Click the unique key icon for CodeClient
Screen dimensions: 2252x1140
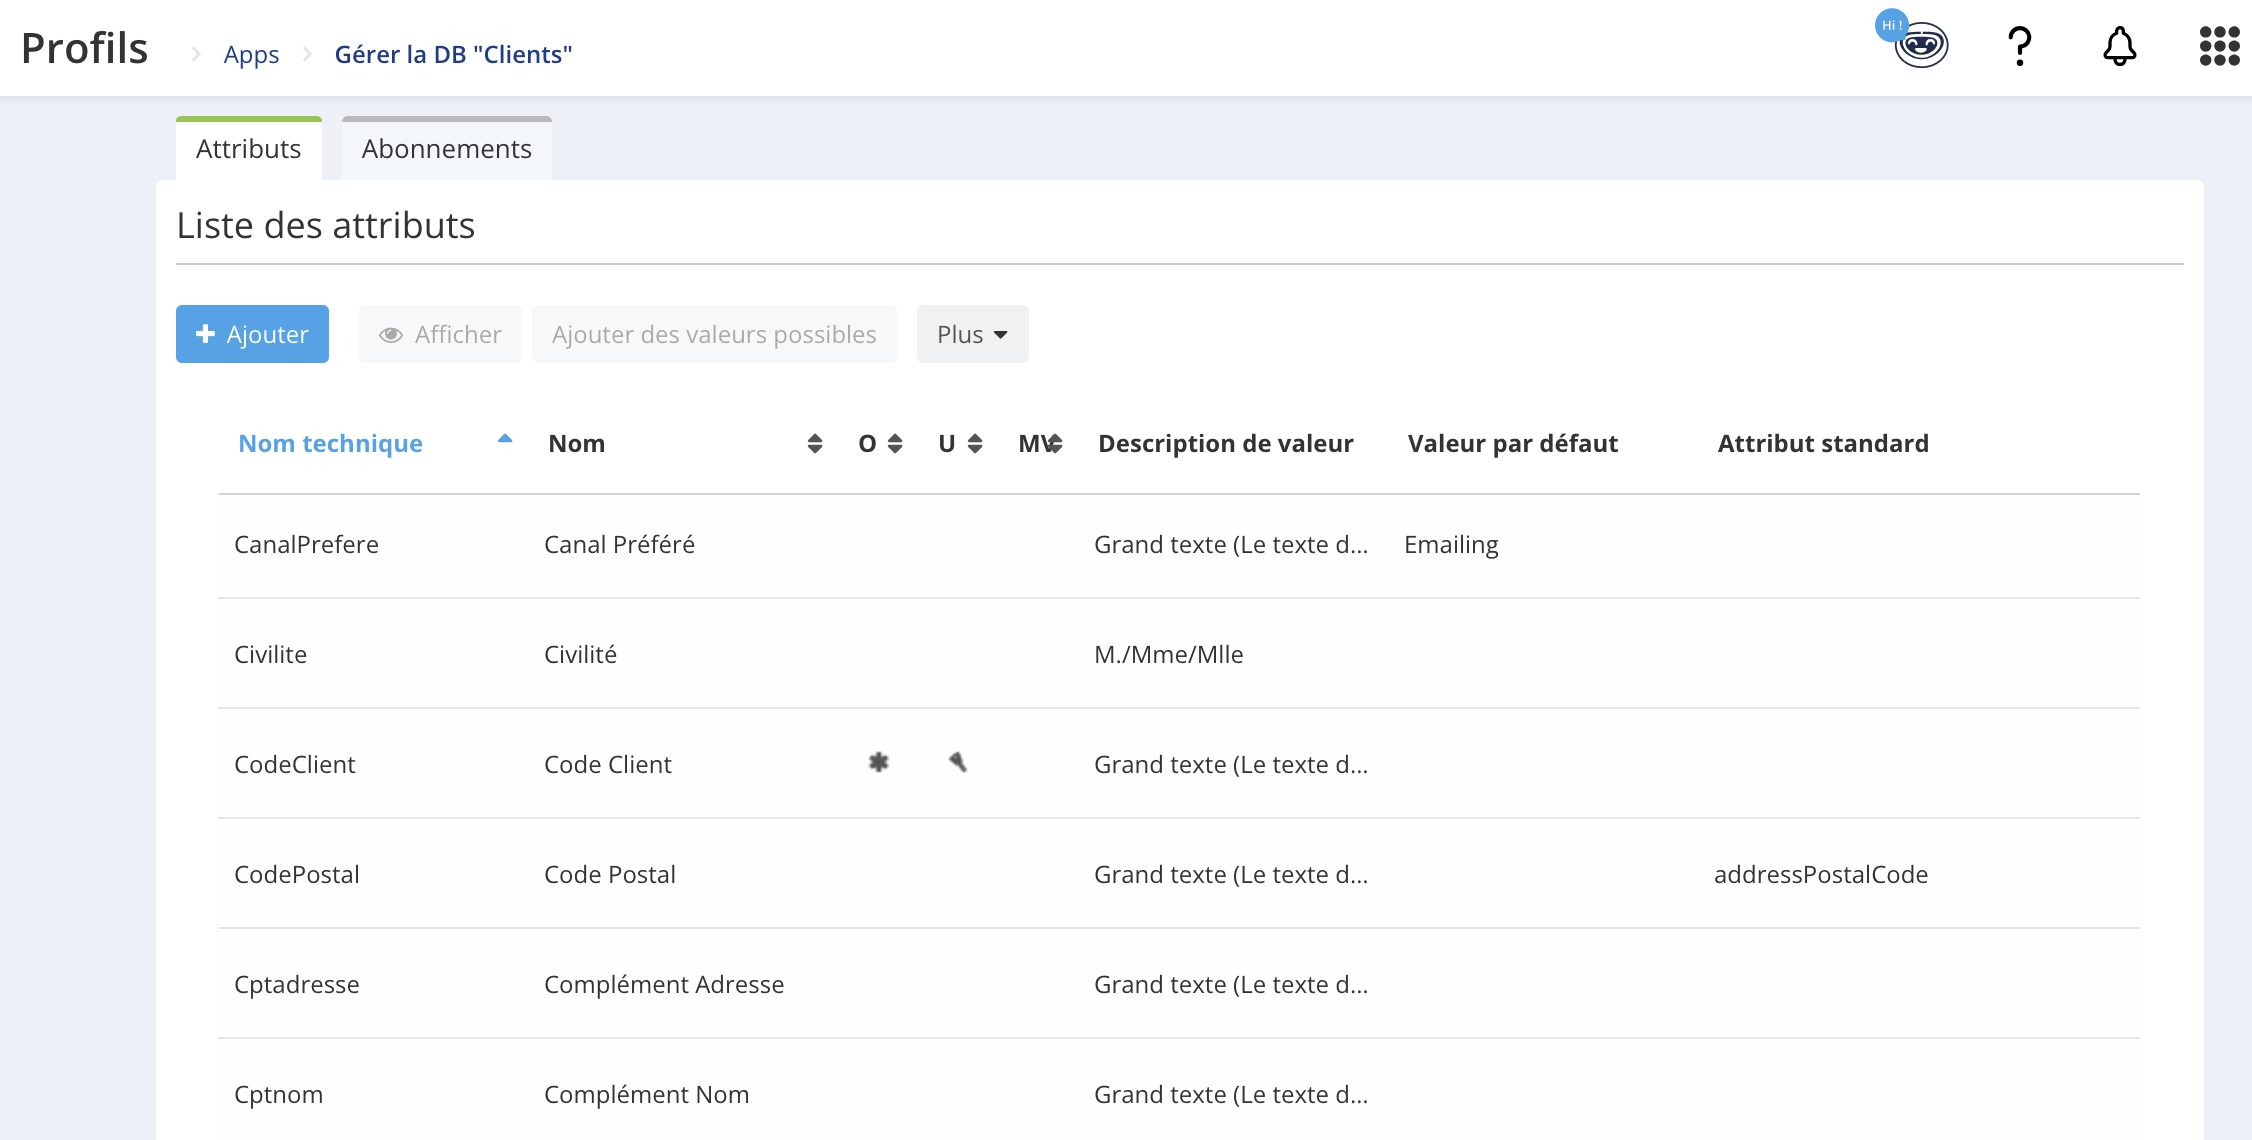958,763
